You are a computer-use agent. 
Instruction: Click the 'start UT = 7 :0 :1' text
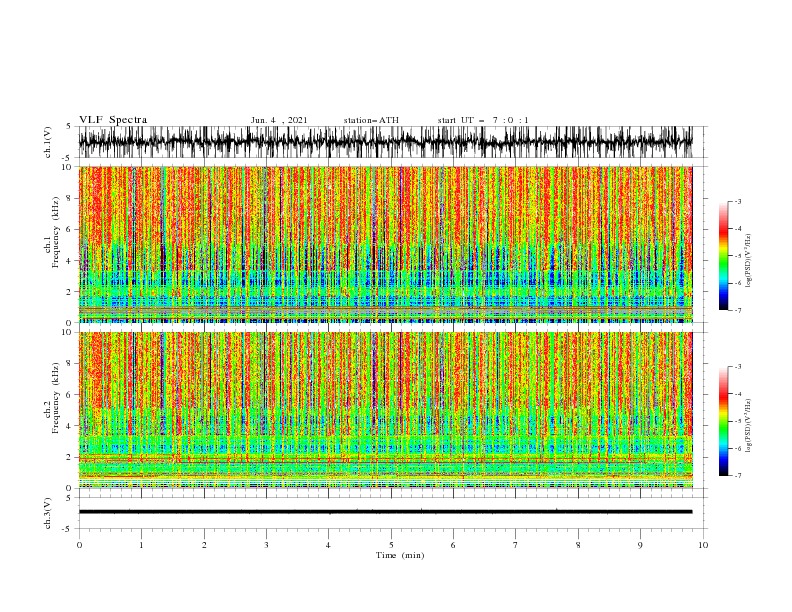tap(483, 120)
